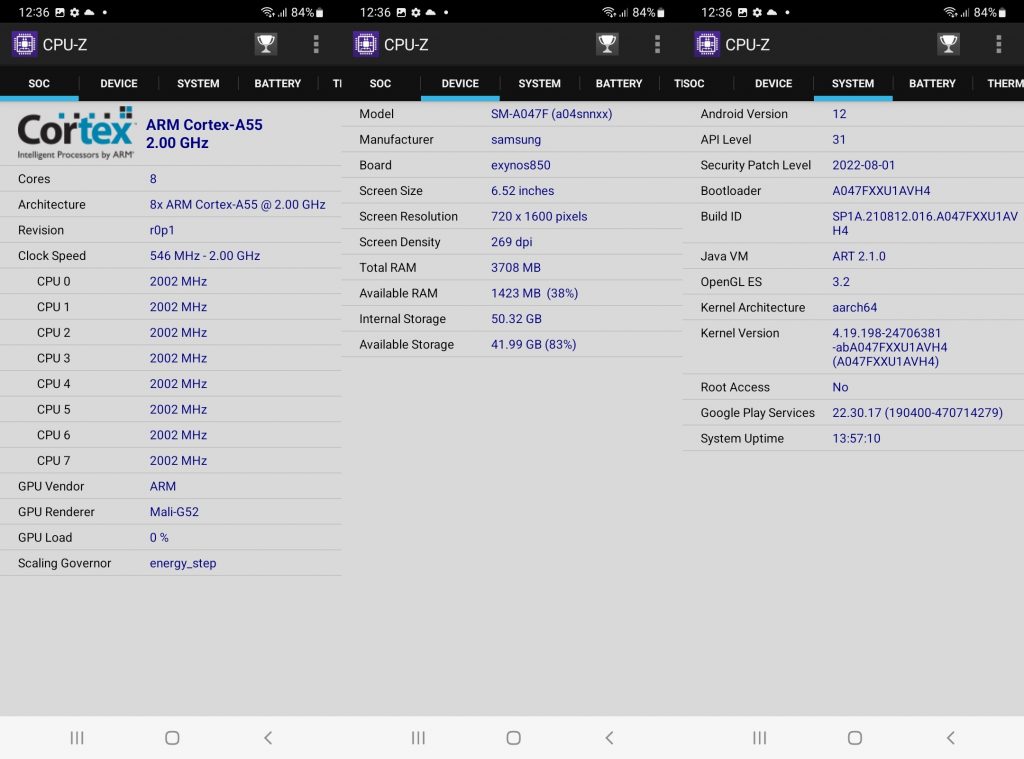The width and height of the screenshot is (1024, 759).
Task: Open the three-dot overflow menu in middle screen
Action: pos(658,44)
